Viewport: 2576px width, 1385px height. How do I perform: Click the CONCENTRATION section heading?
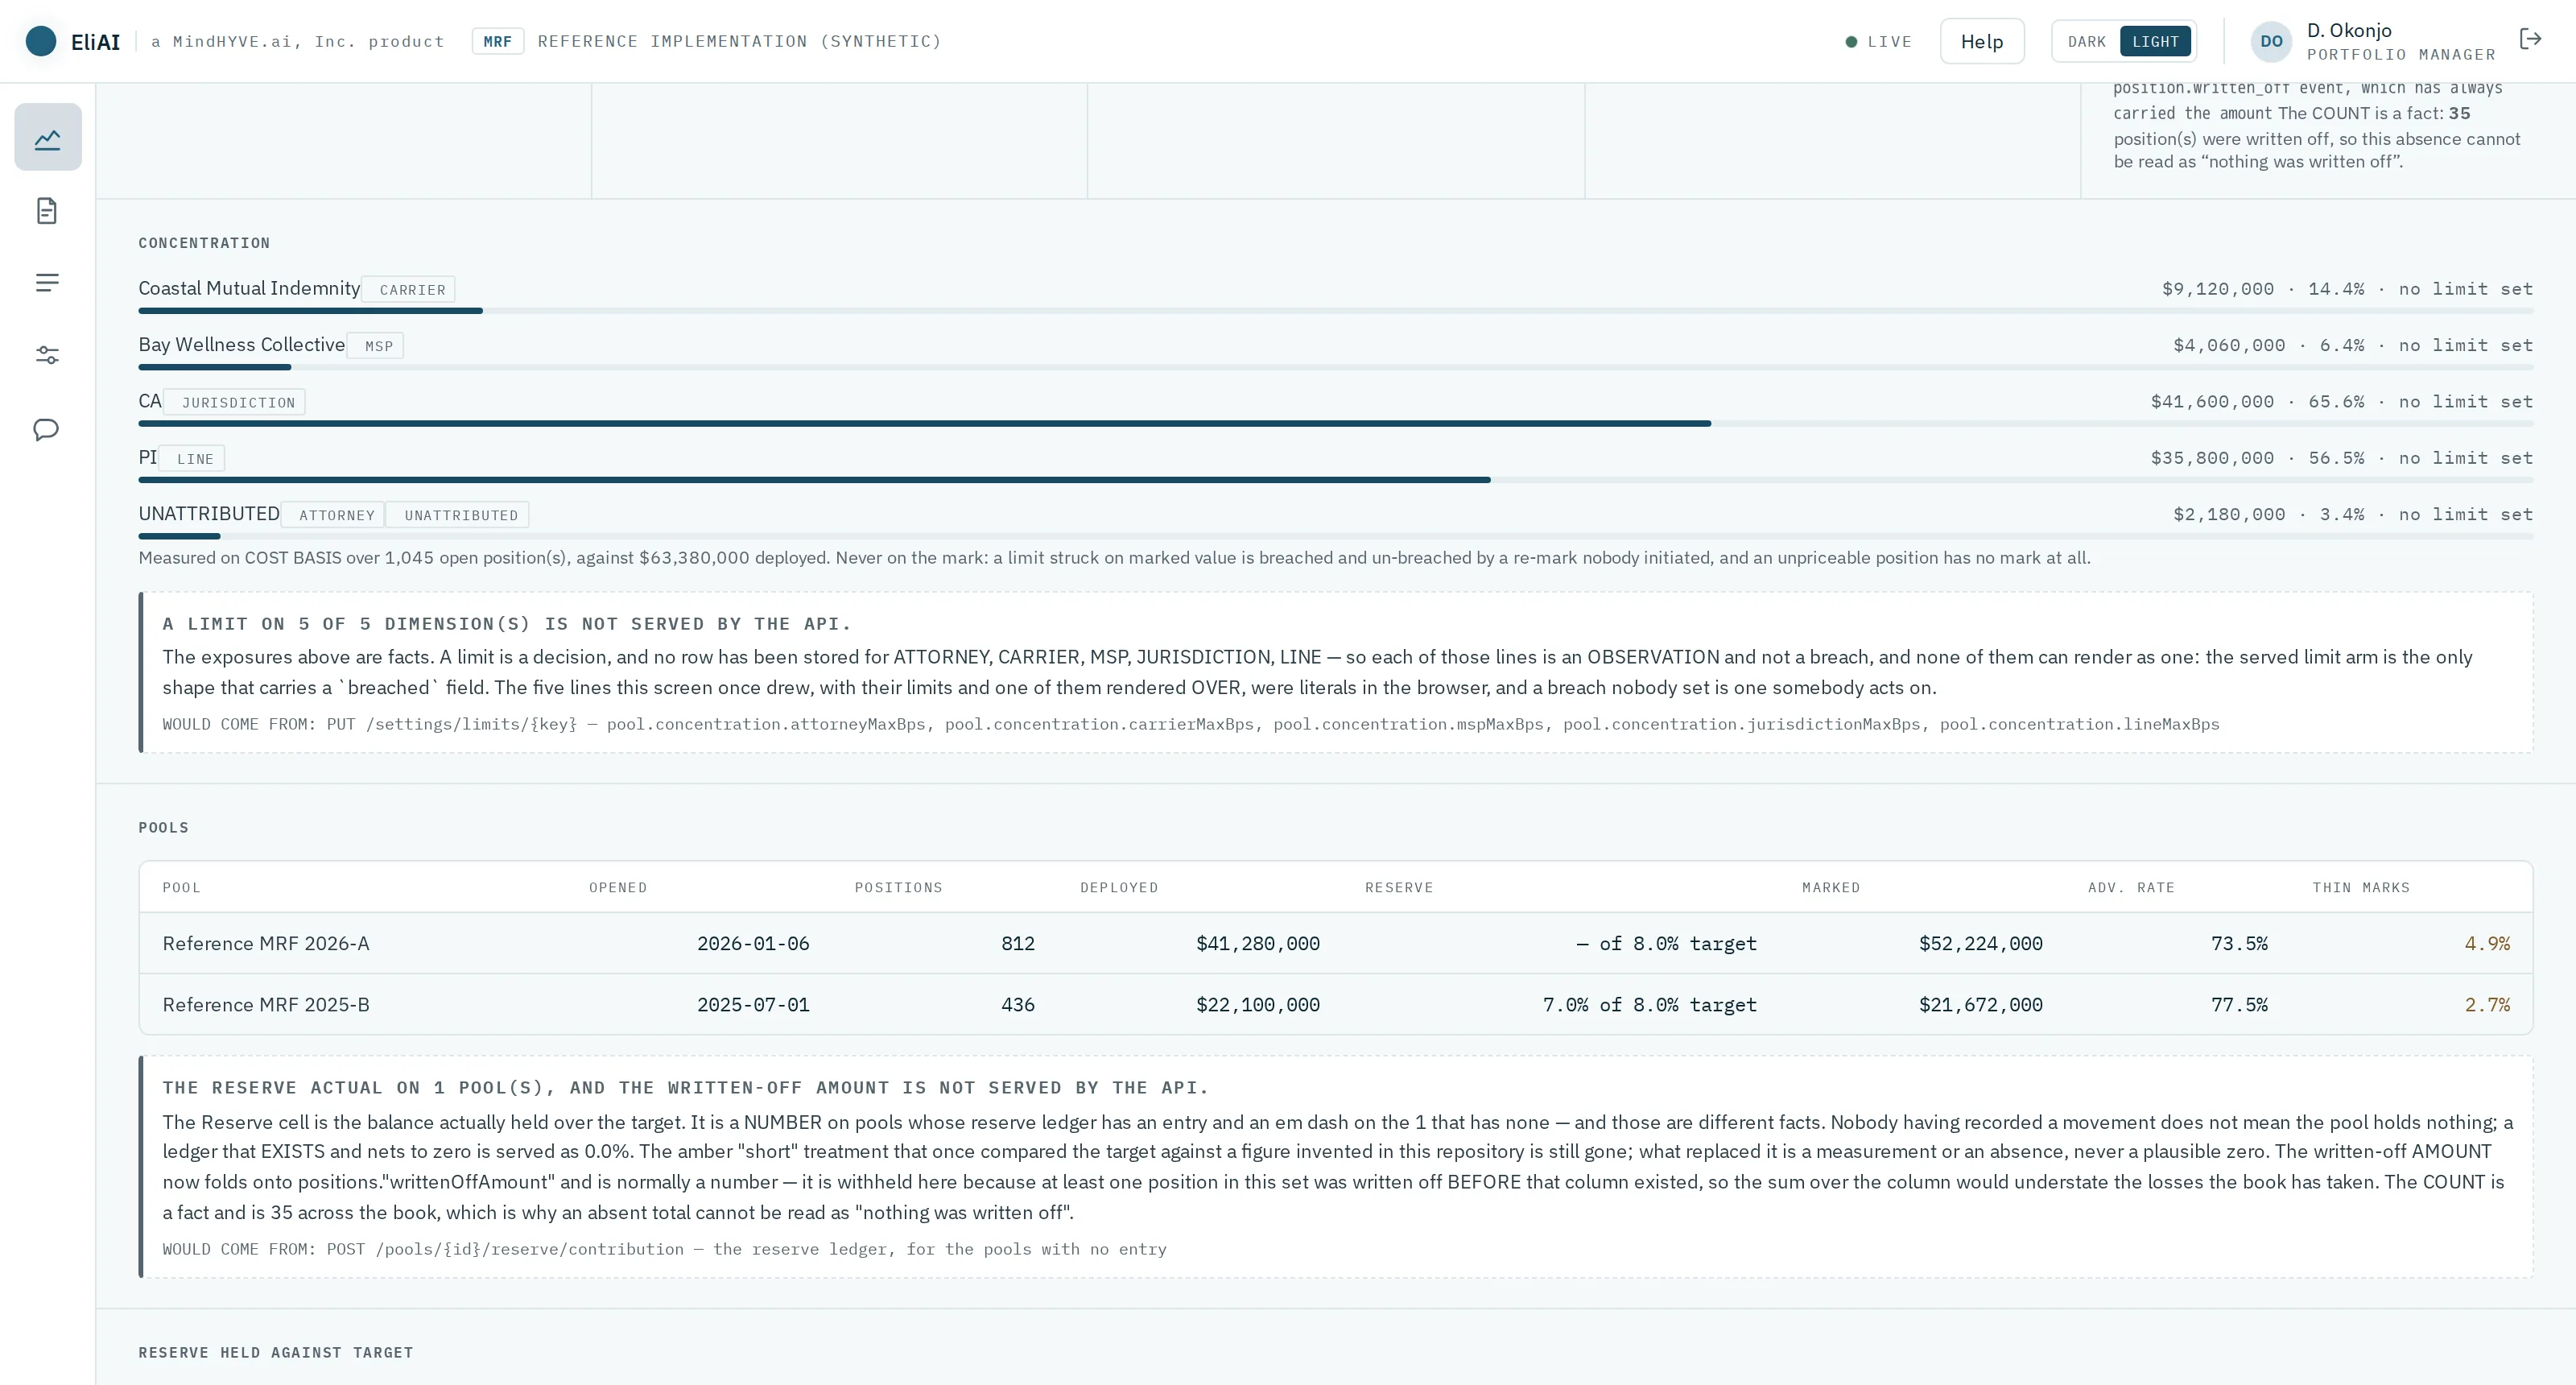(204, 243)
